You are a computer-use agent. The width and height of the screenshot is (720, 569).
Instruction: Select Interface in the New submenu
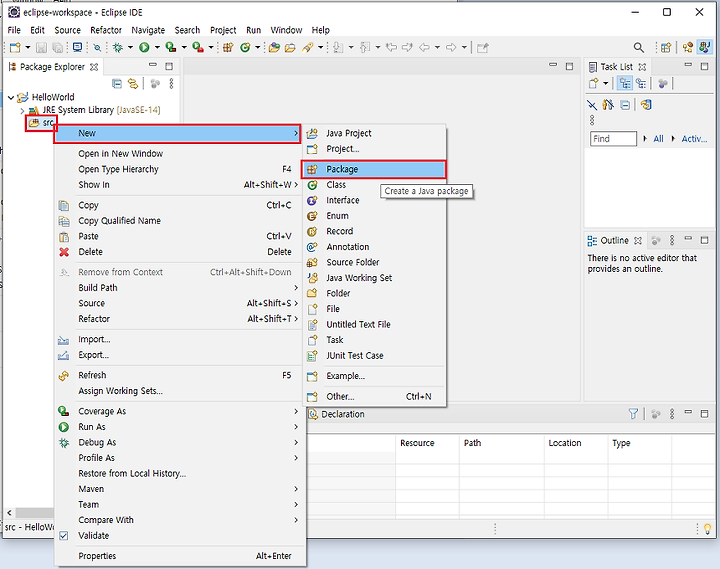[373, 200]
